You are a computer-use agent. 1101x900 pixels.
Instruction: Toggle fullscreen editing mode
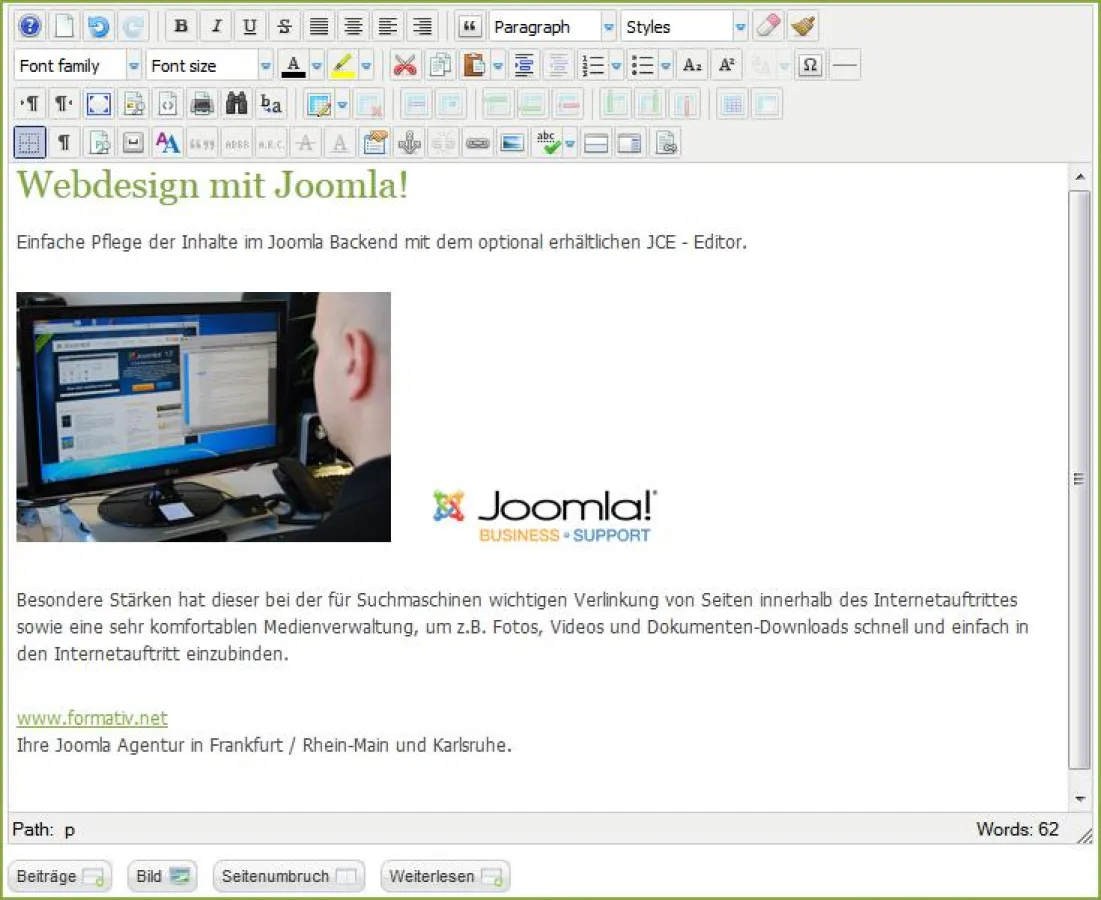pyautogui.click(x=98, y=103)
